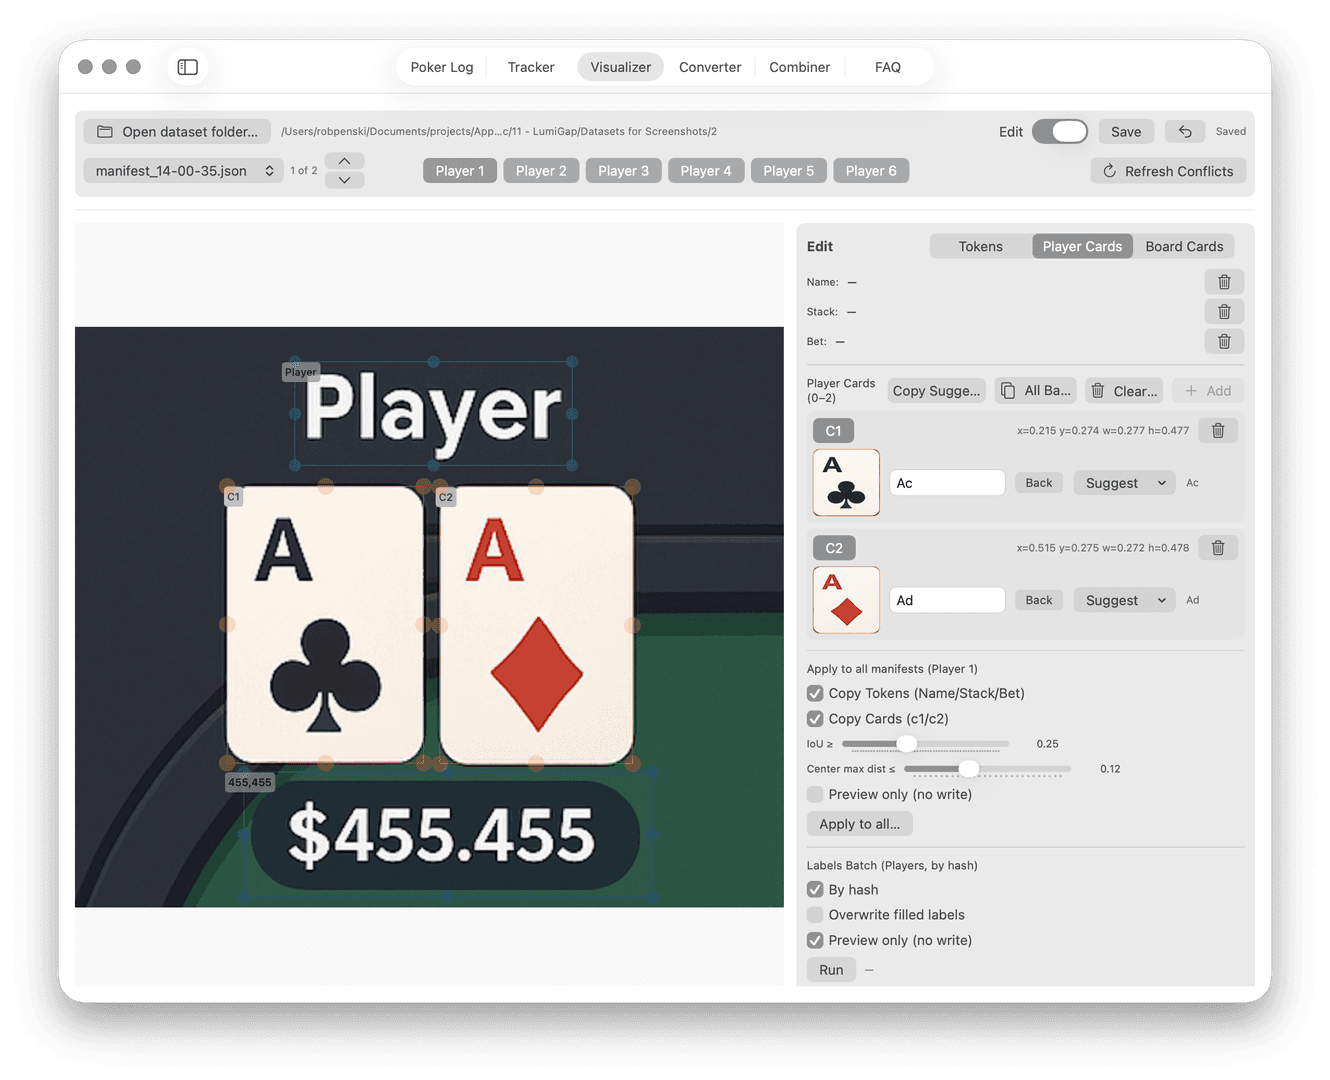
Task: Expand the Suggest dropdown for card C2
Action: click(x=1125, y=600)
